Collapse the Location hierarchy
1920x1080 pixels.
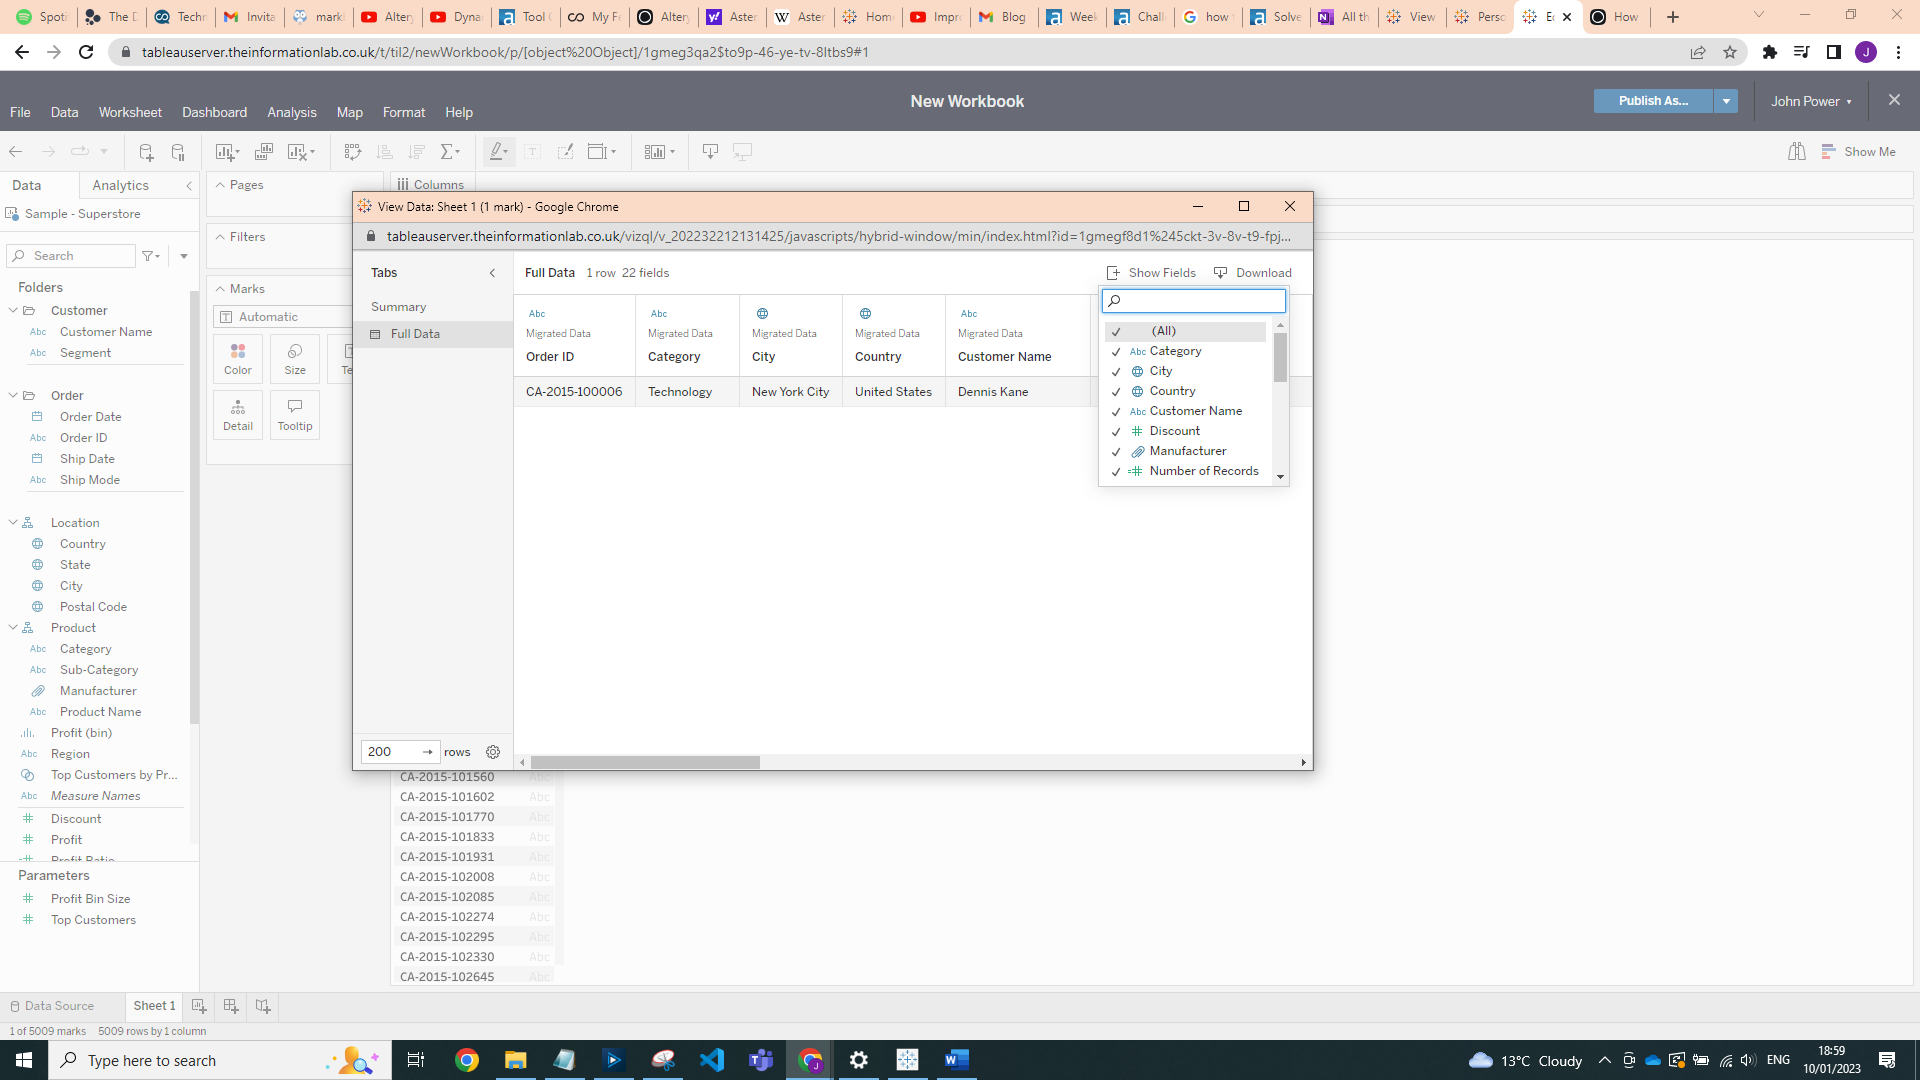tap(13, 523)
